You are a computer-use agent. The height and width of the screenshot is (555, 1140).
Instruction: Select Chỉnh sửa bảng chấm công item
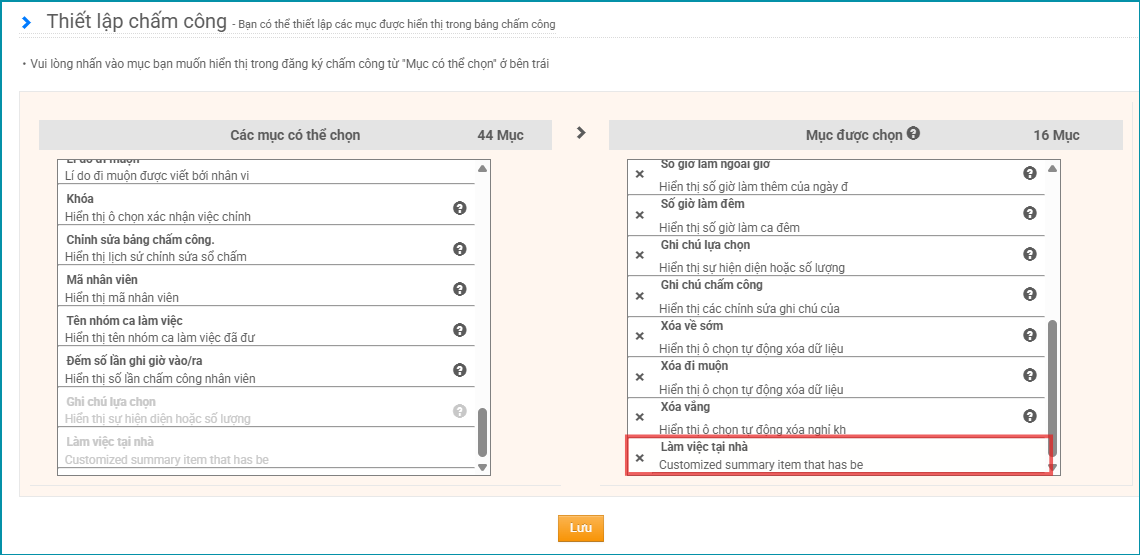point(250,247)
